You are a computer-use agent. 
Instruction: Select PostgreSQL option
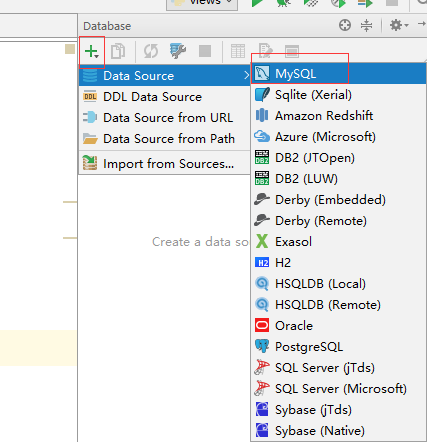pyautogui.click(x=338, y=347)
